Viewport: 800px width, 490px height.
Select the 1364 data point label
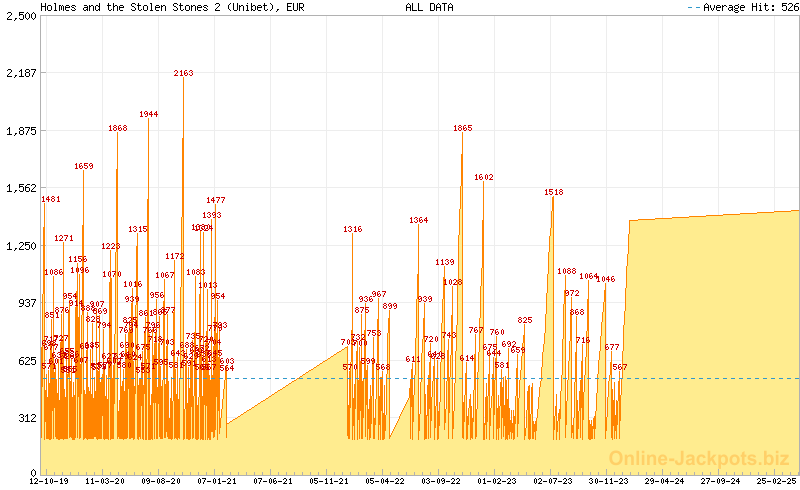[418, 220]
